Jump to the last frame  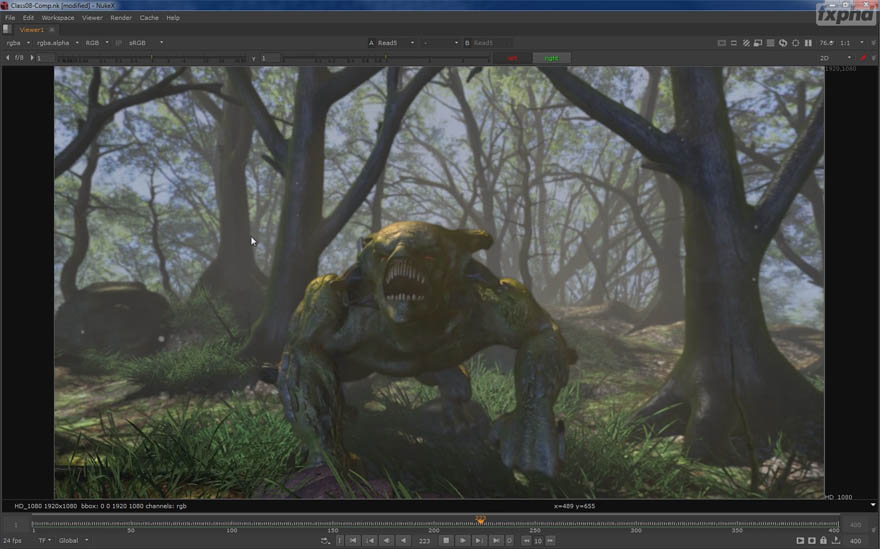(x=496, y=541)
